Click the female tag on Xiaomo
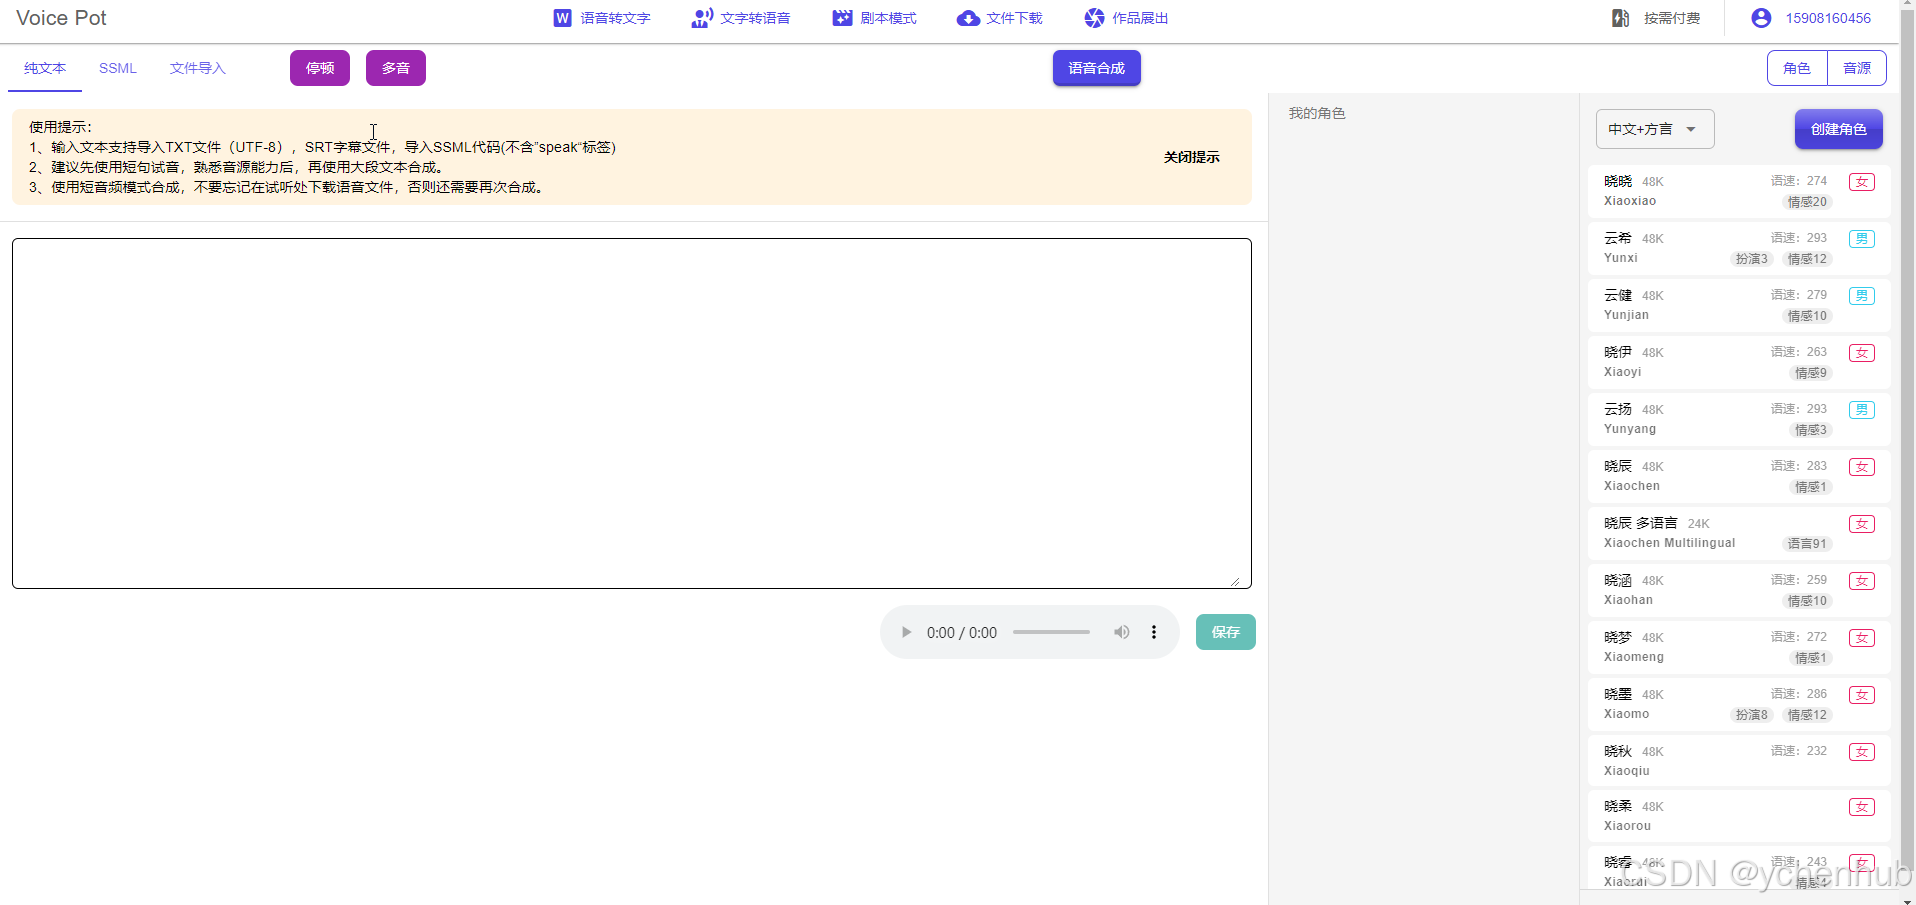The width and height of the screenshot is (1916, 905). (x=1862, y=695)
